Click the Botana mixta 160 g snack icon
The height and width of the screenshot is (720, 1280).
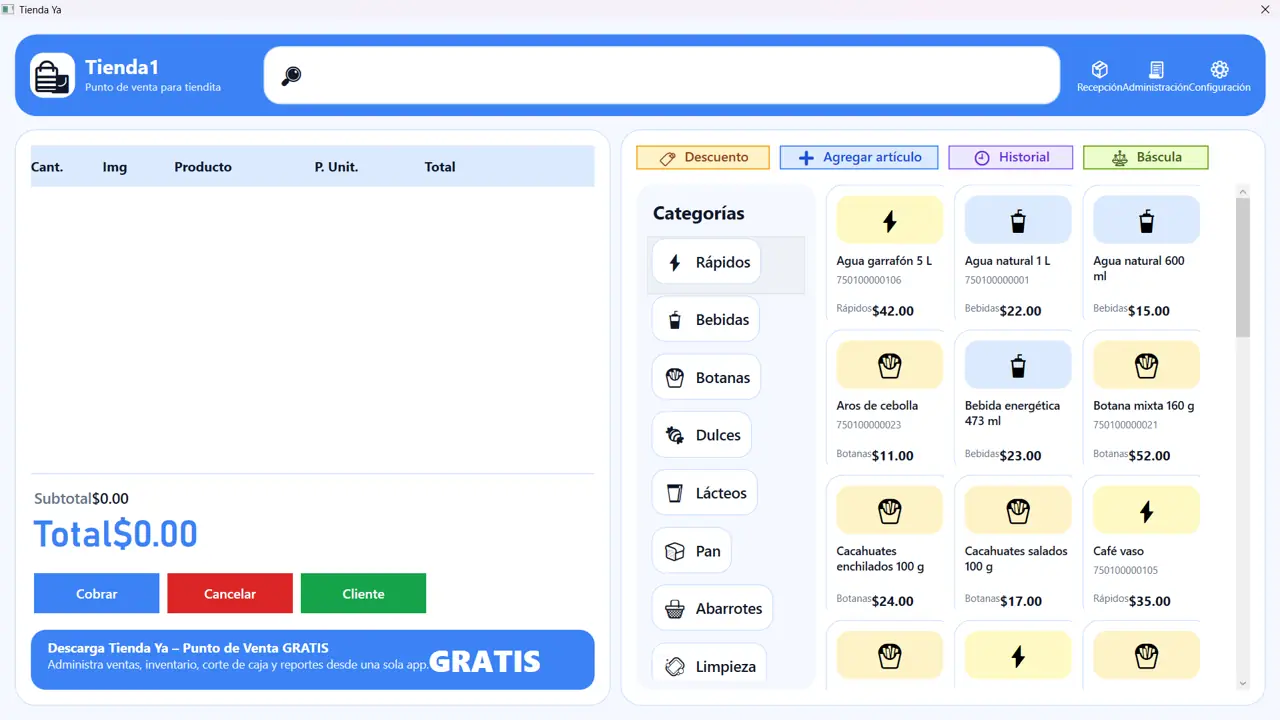tap(1146, 366)
